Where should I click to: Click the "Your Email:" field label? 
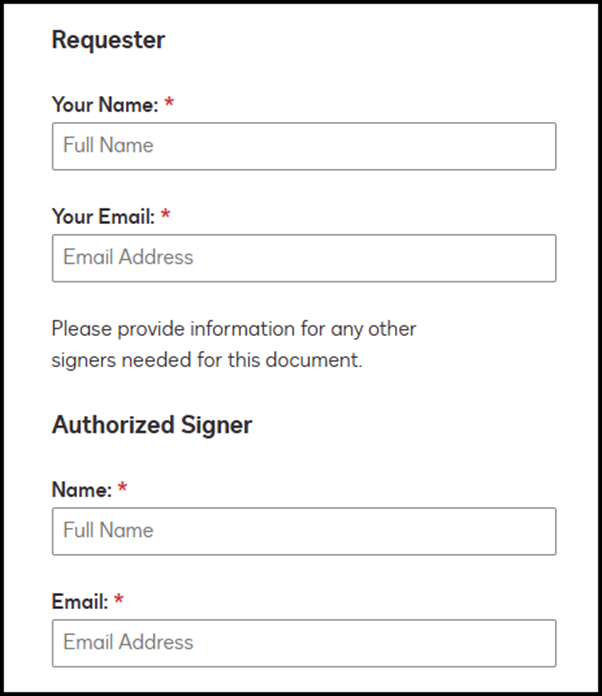pos(103,216)
